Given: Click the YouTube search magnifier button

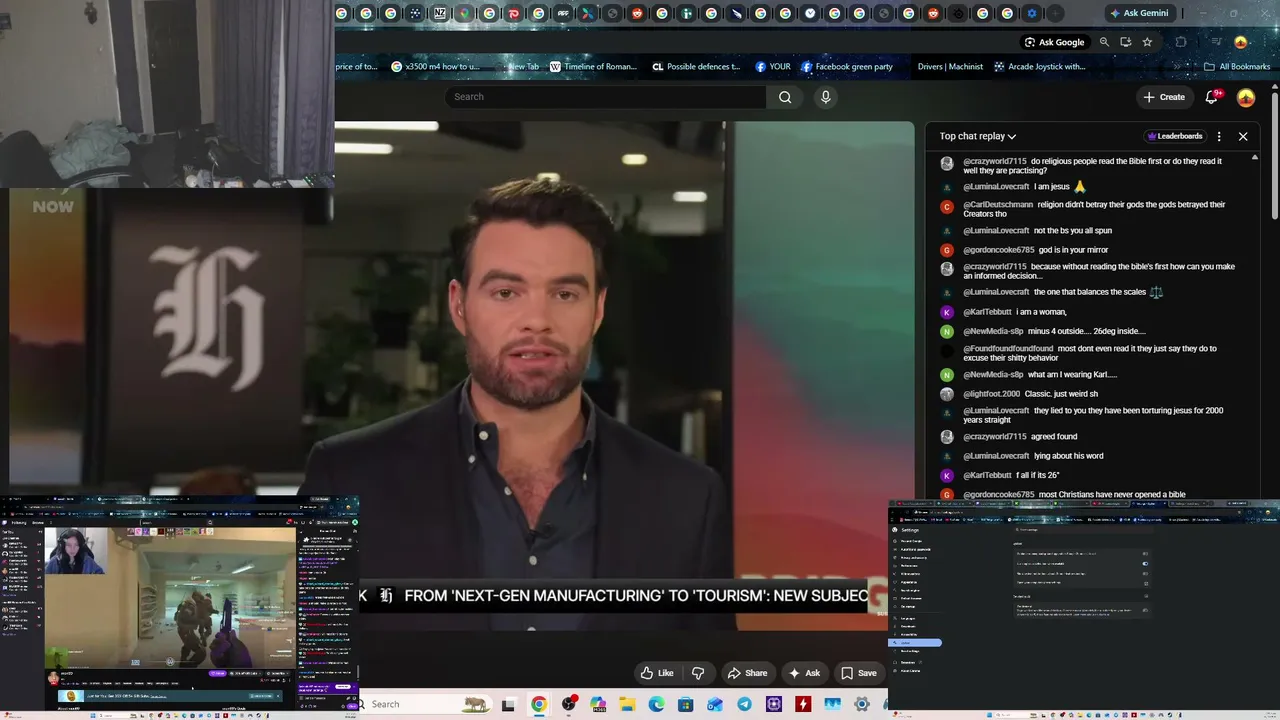Looking at the screenshot, I should click(x=785, y=97).
